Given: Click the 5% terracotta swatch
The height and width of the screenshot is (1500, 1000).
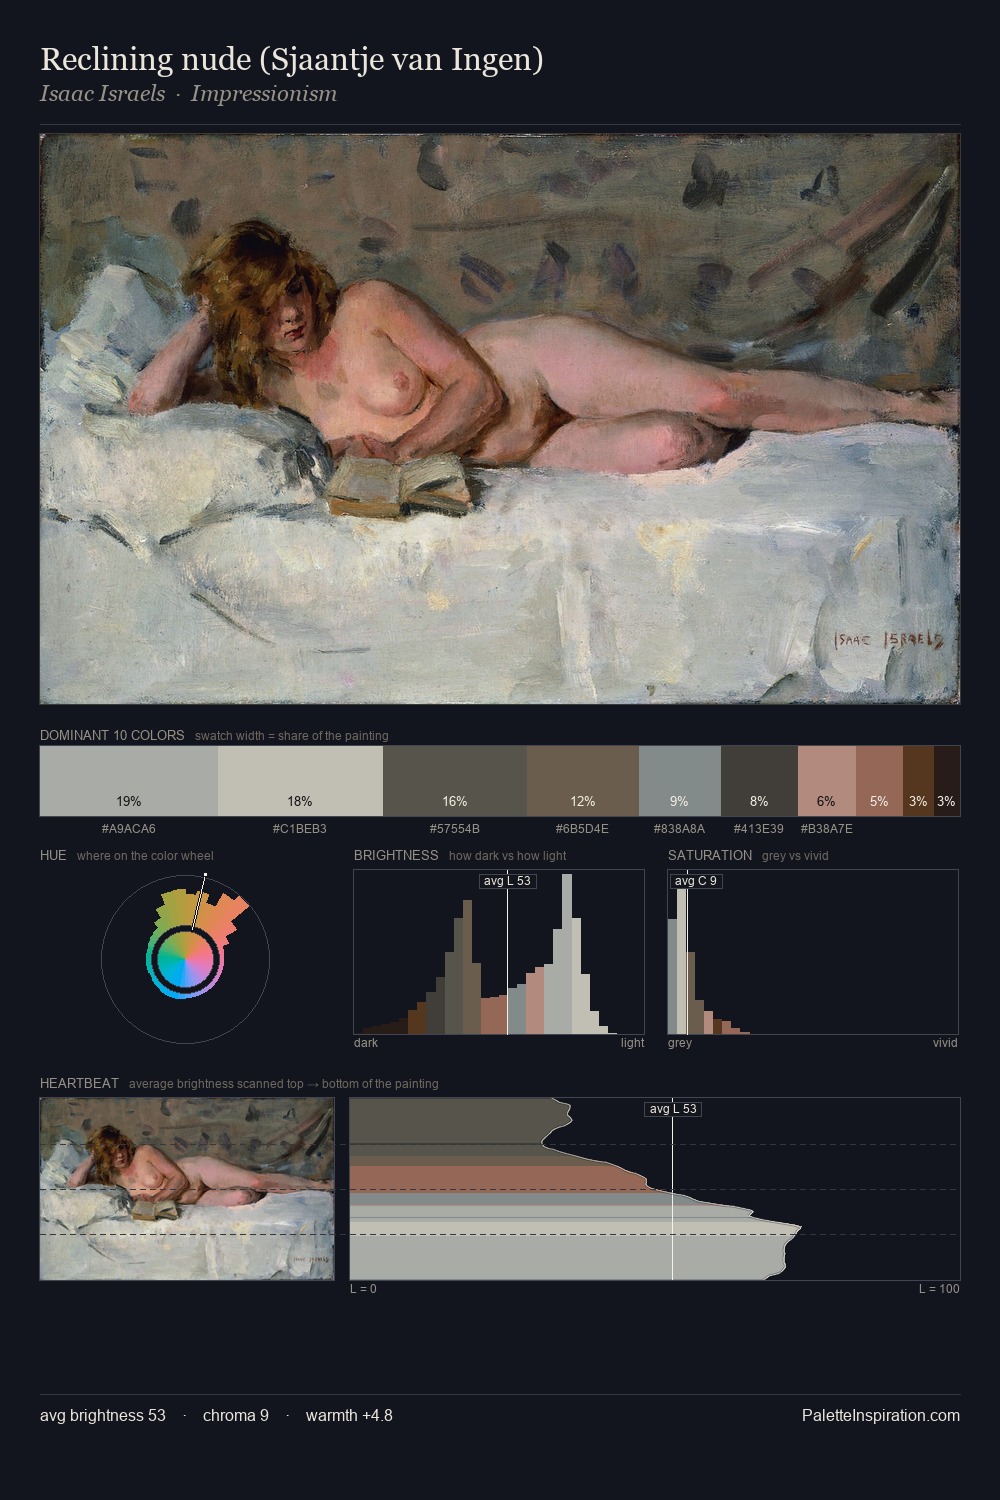Looking at the screenshot, I should (879, 781).
